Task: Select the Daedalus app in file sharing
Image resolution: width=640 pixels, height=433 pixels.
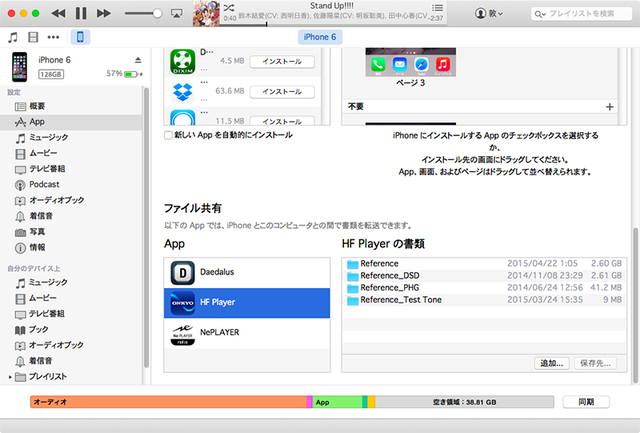Action: click(247, 271)
